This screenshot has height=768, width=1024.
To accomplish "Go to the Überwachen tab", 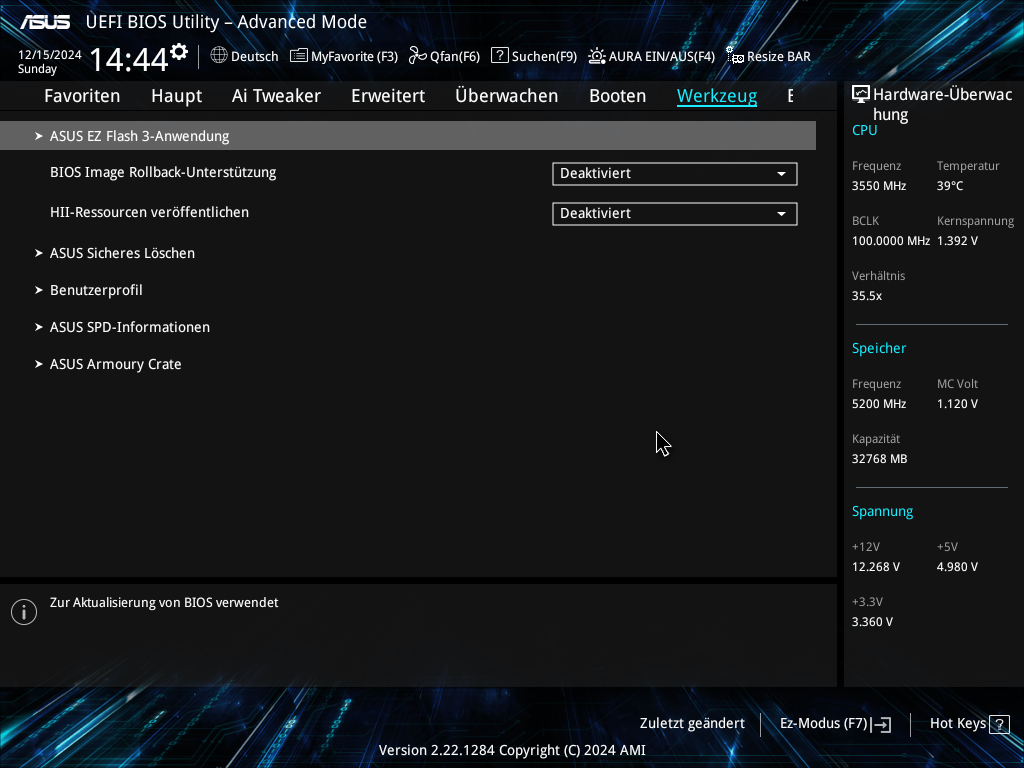I will click(507, 96).
